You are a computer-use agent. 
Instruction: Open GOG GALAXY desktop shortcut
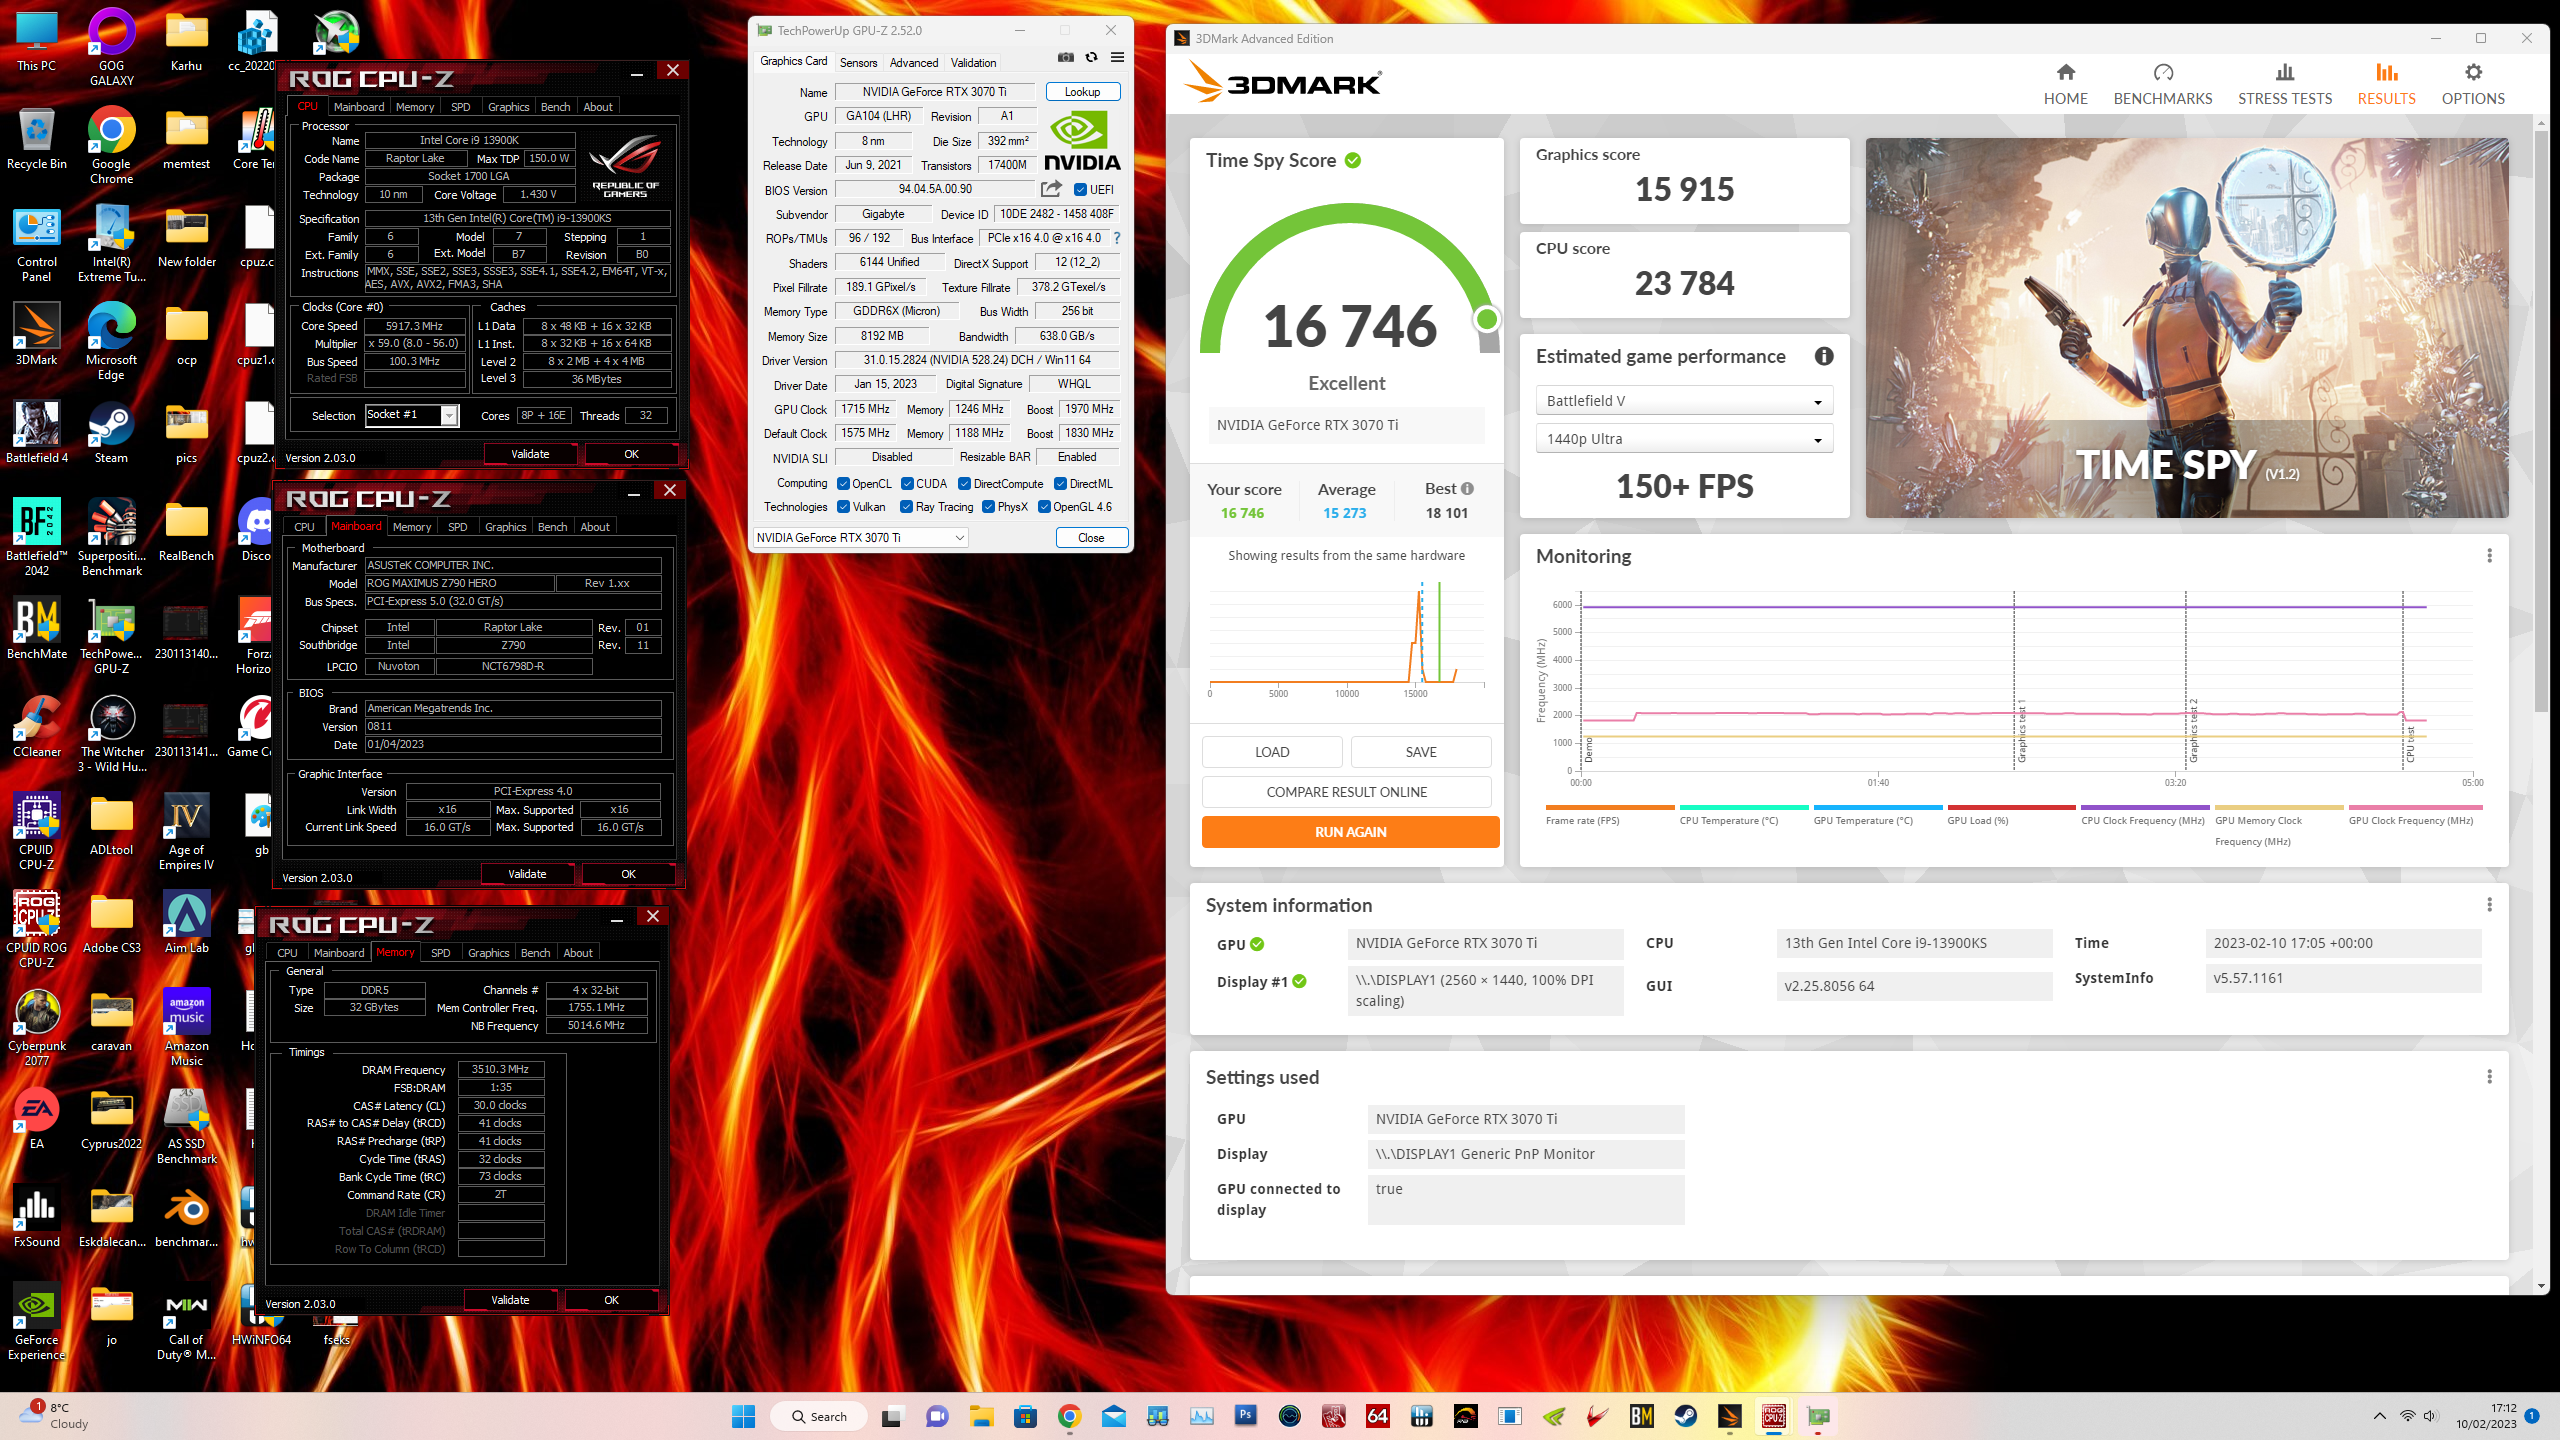pos(111,48)
